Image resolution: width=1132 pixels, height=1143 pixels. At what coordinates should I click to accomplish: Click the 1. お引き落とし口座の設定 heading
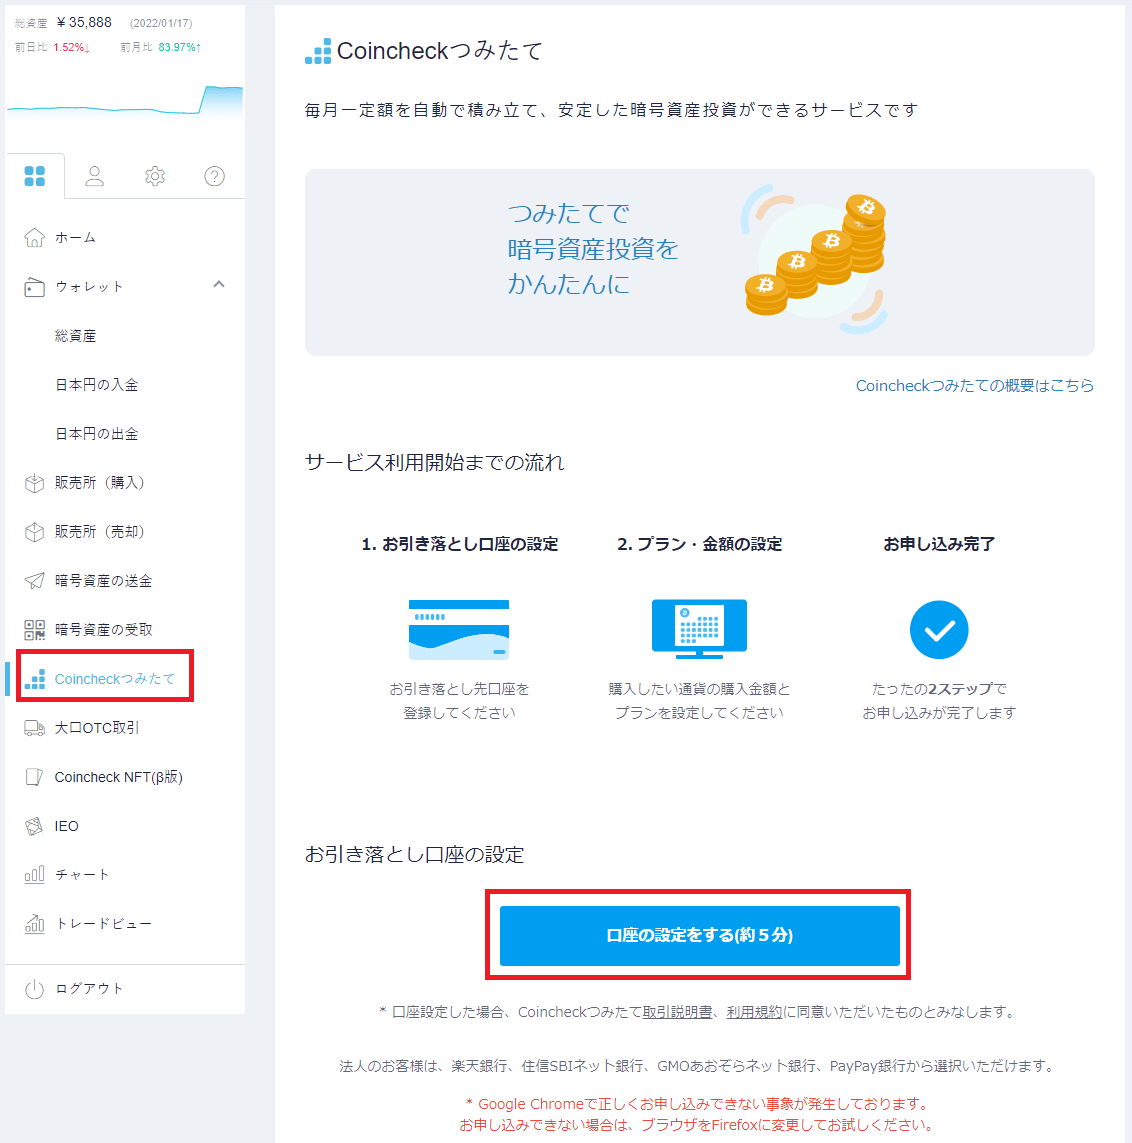click(460, 544)
